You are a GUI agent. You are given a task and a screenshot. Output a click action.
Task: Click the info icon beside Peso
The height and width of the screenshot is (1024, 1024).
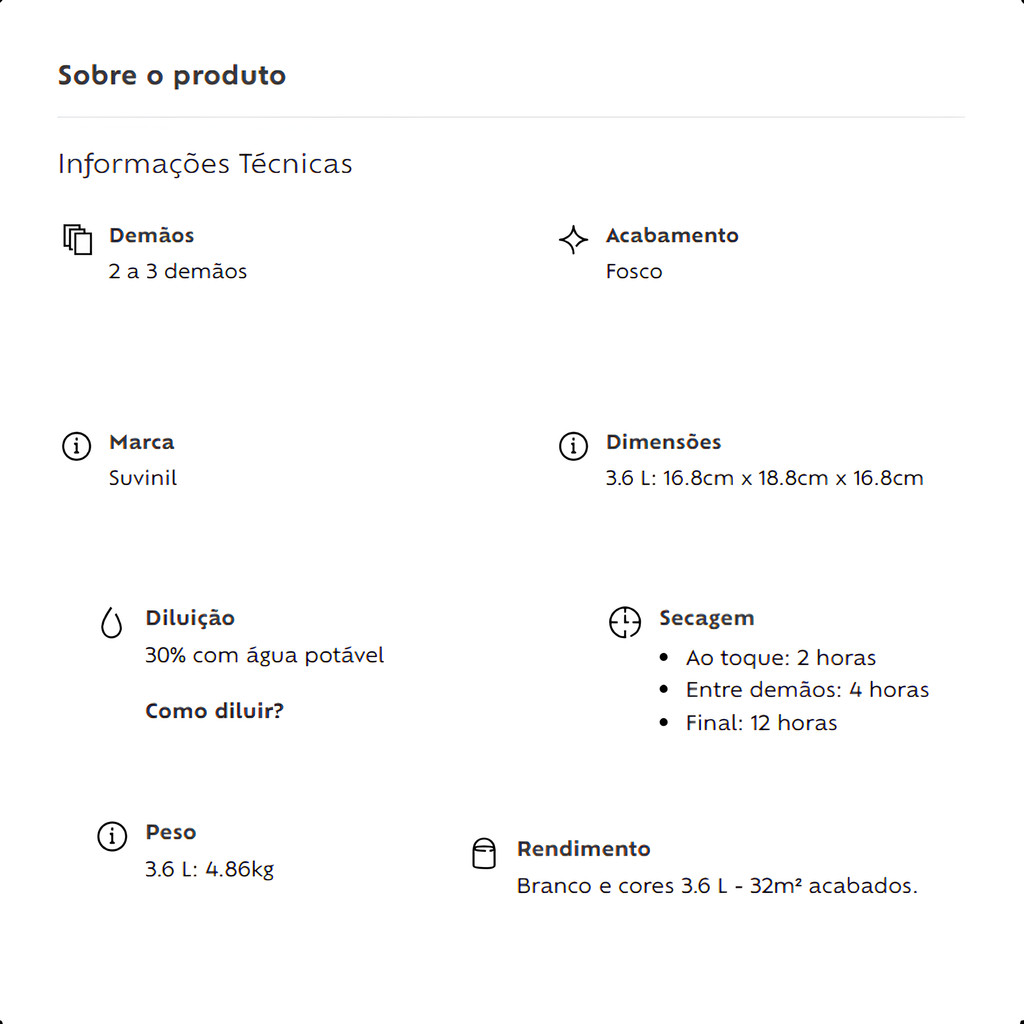(x=112, y=836)
